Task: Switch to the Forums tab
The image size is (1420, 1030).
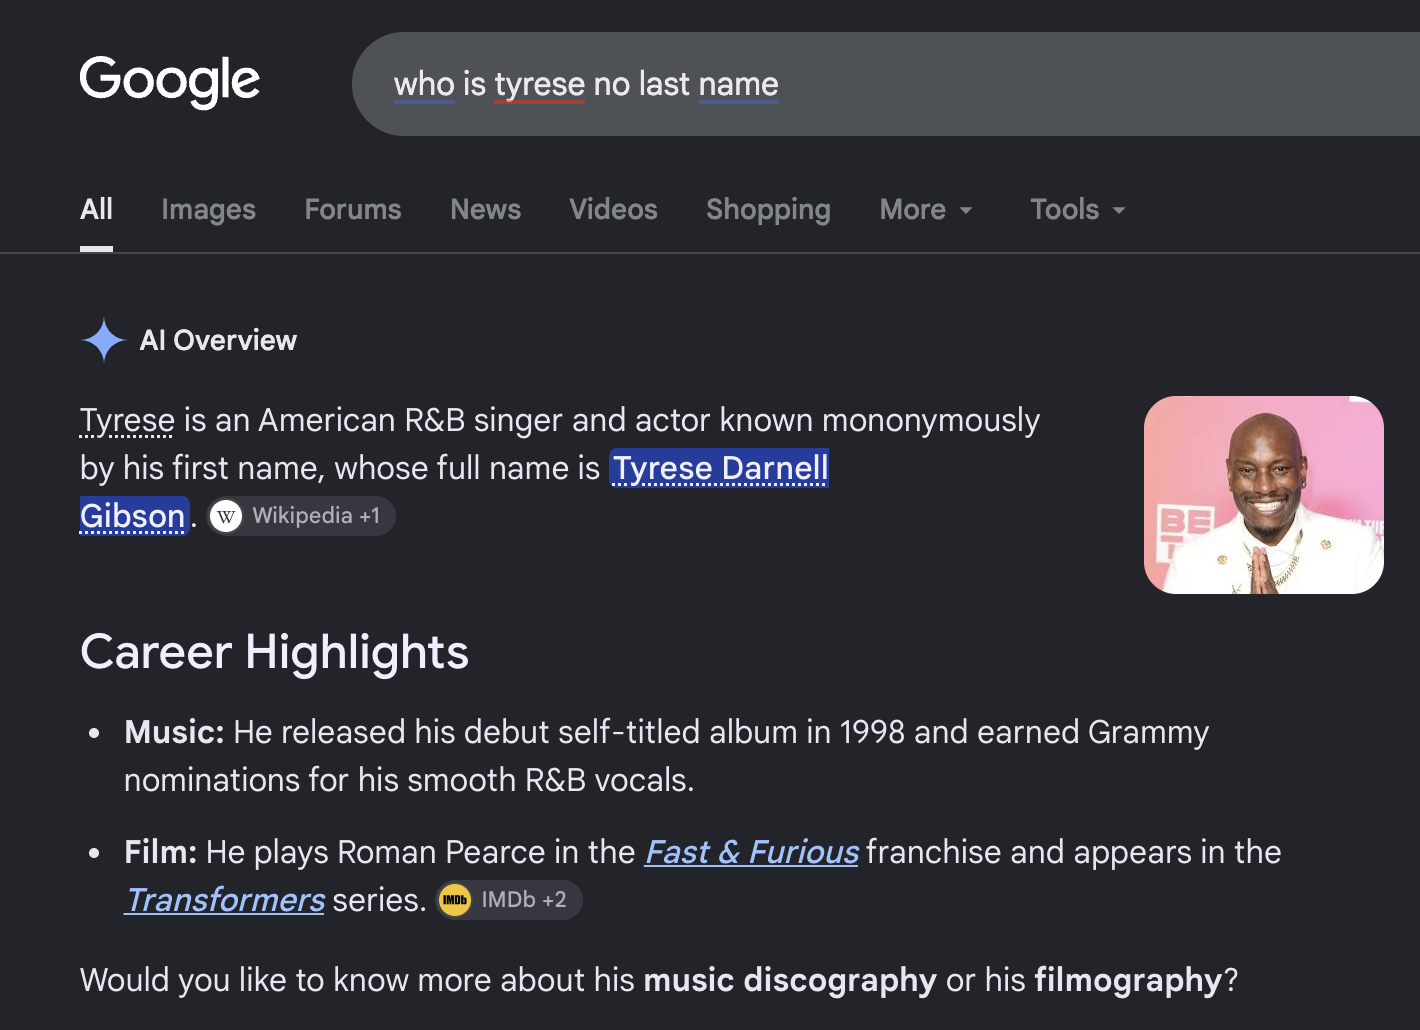Action: 353,209
